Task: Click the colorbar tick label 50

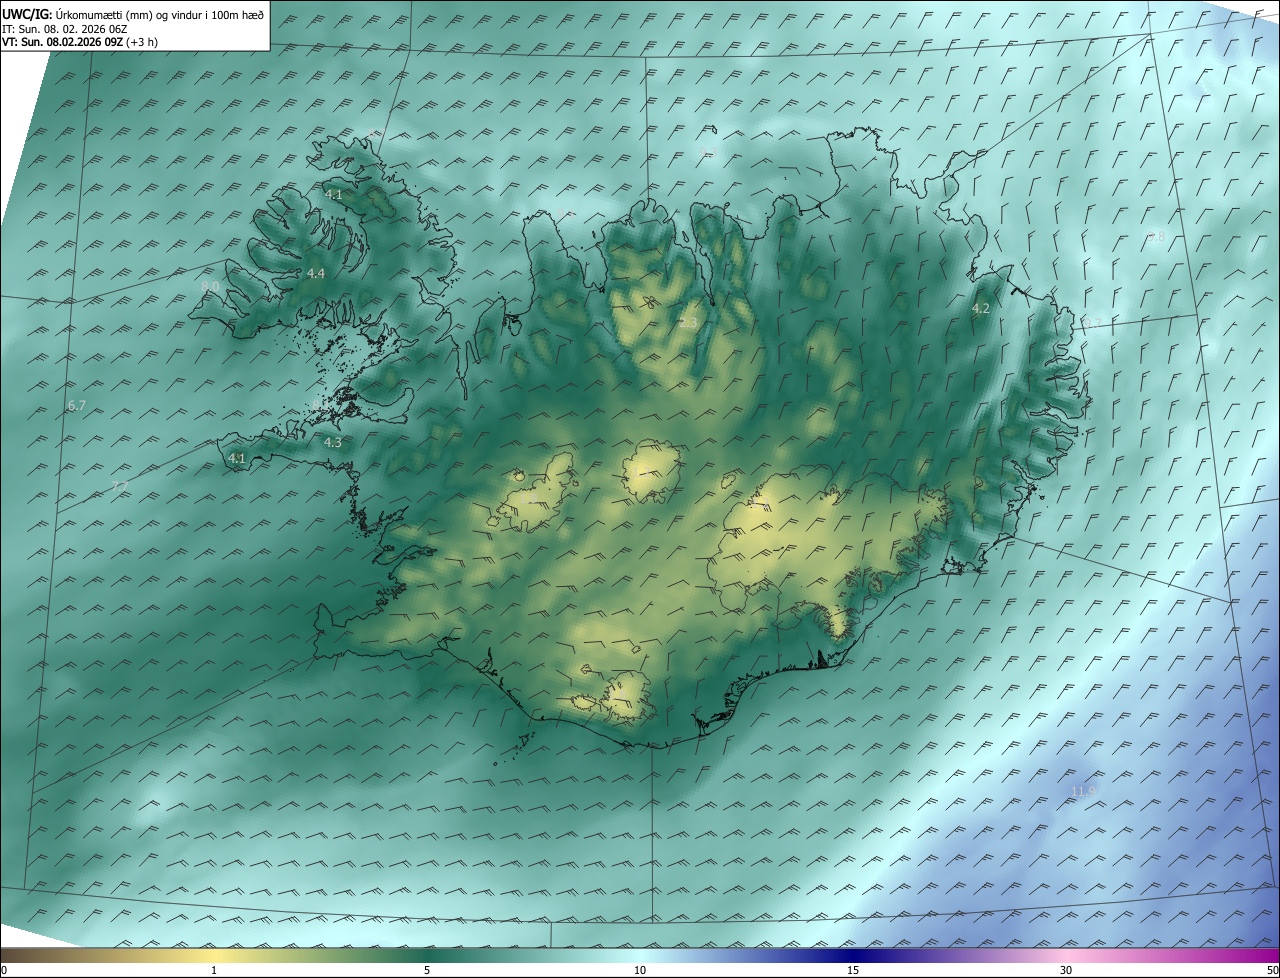Action: (x=1272, y=971)
